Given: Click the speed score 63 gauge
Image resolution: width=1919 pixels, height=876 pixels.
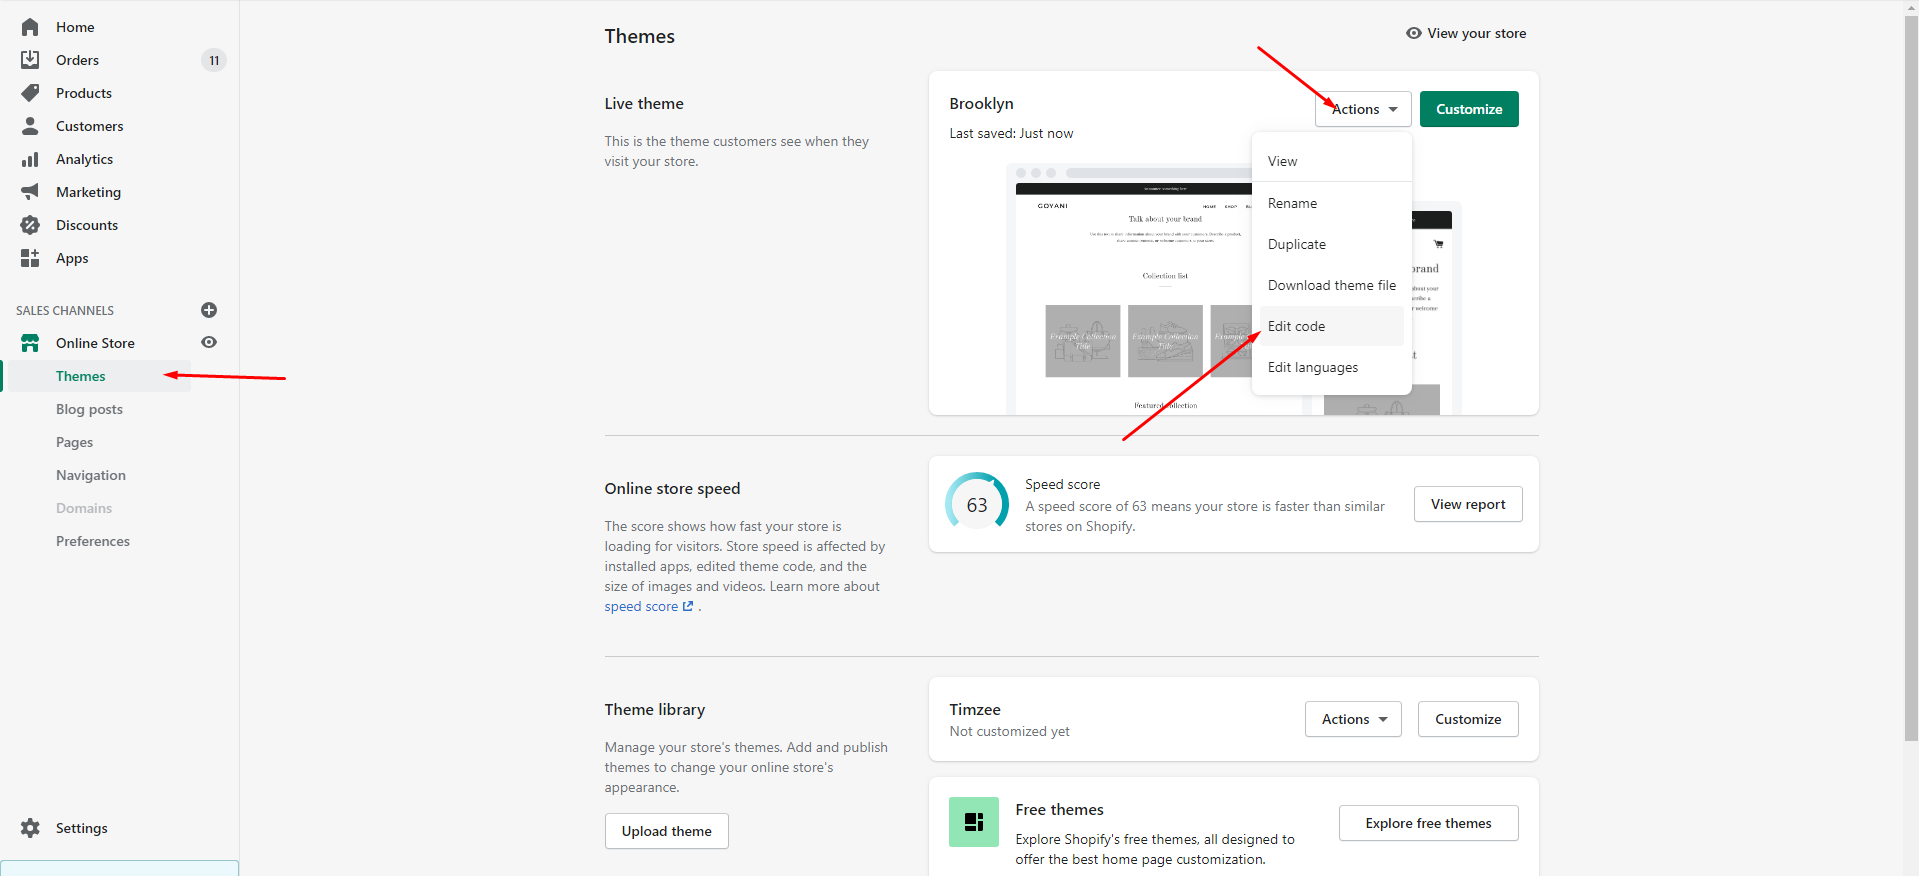Looking at the screenshot, I should click(977, 505).
